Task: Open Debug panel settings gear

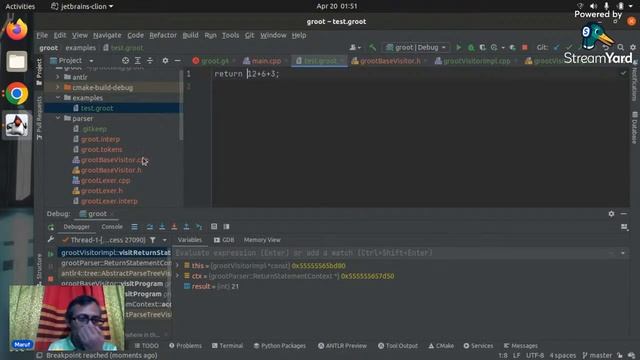Action: pos(611,213)
